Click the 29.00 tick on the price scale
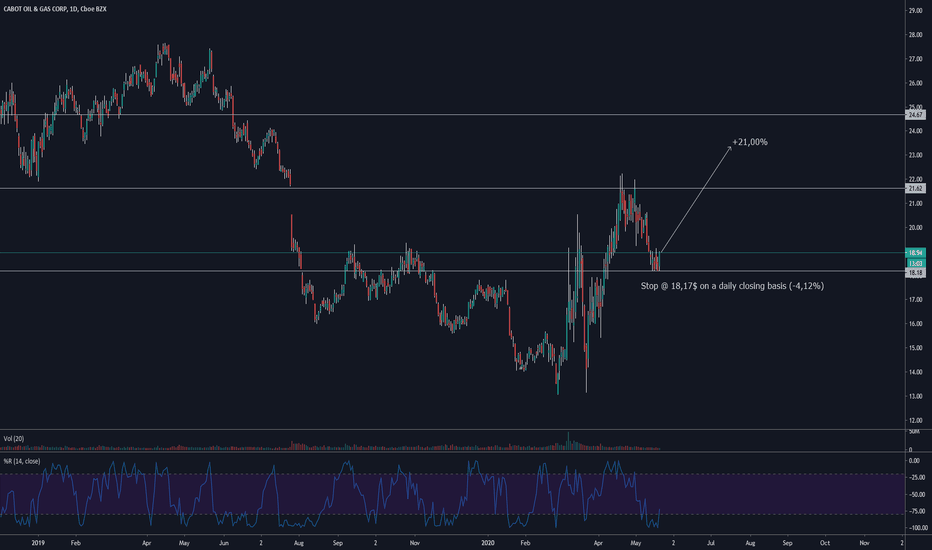Screen dimensions: 932x550 (x=915, y=11)
